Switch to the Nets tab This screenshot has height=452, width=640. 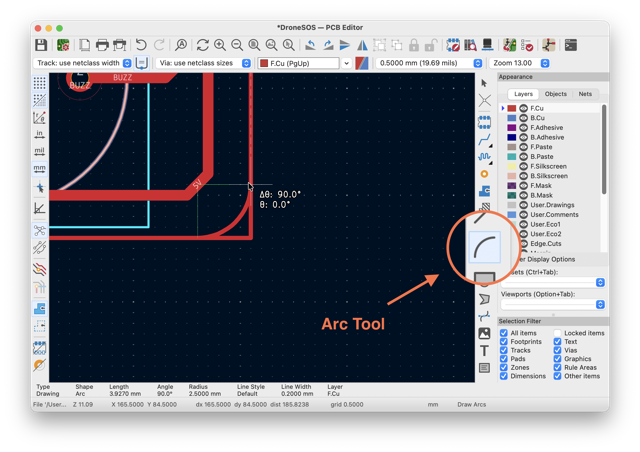pyautogui.click(x=585, y=94)
